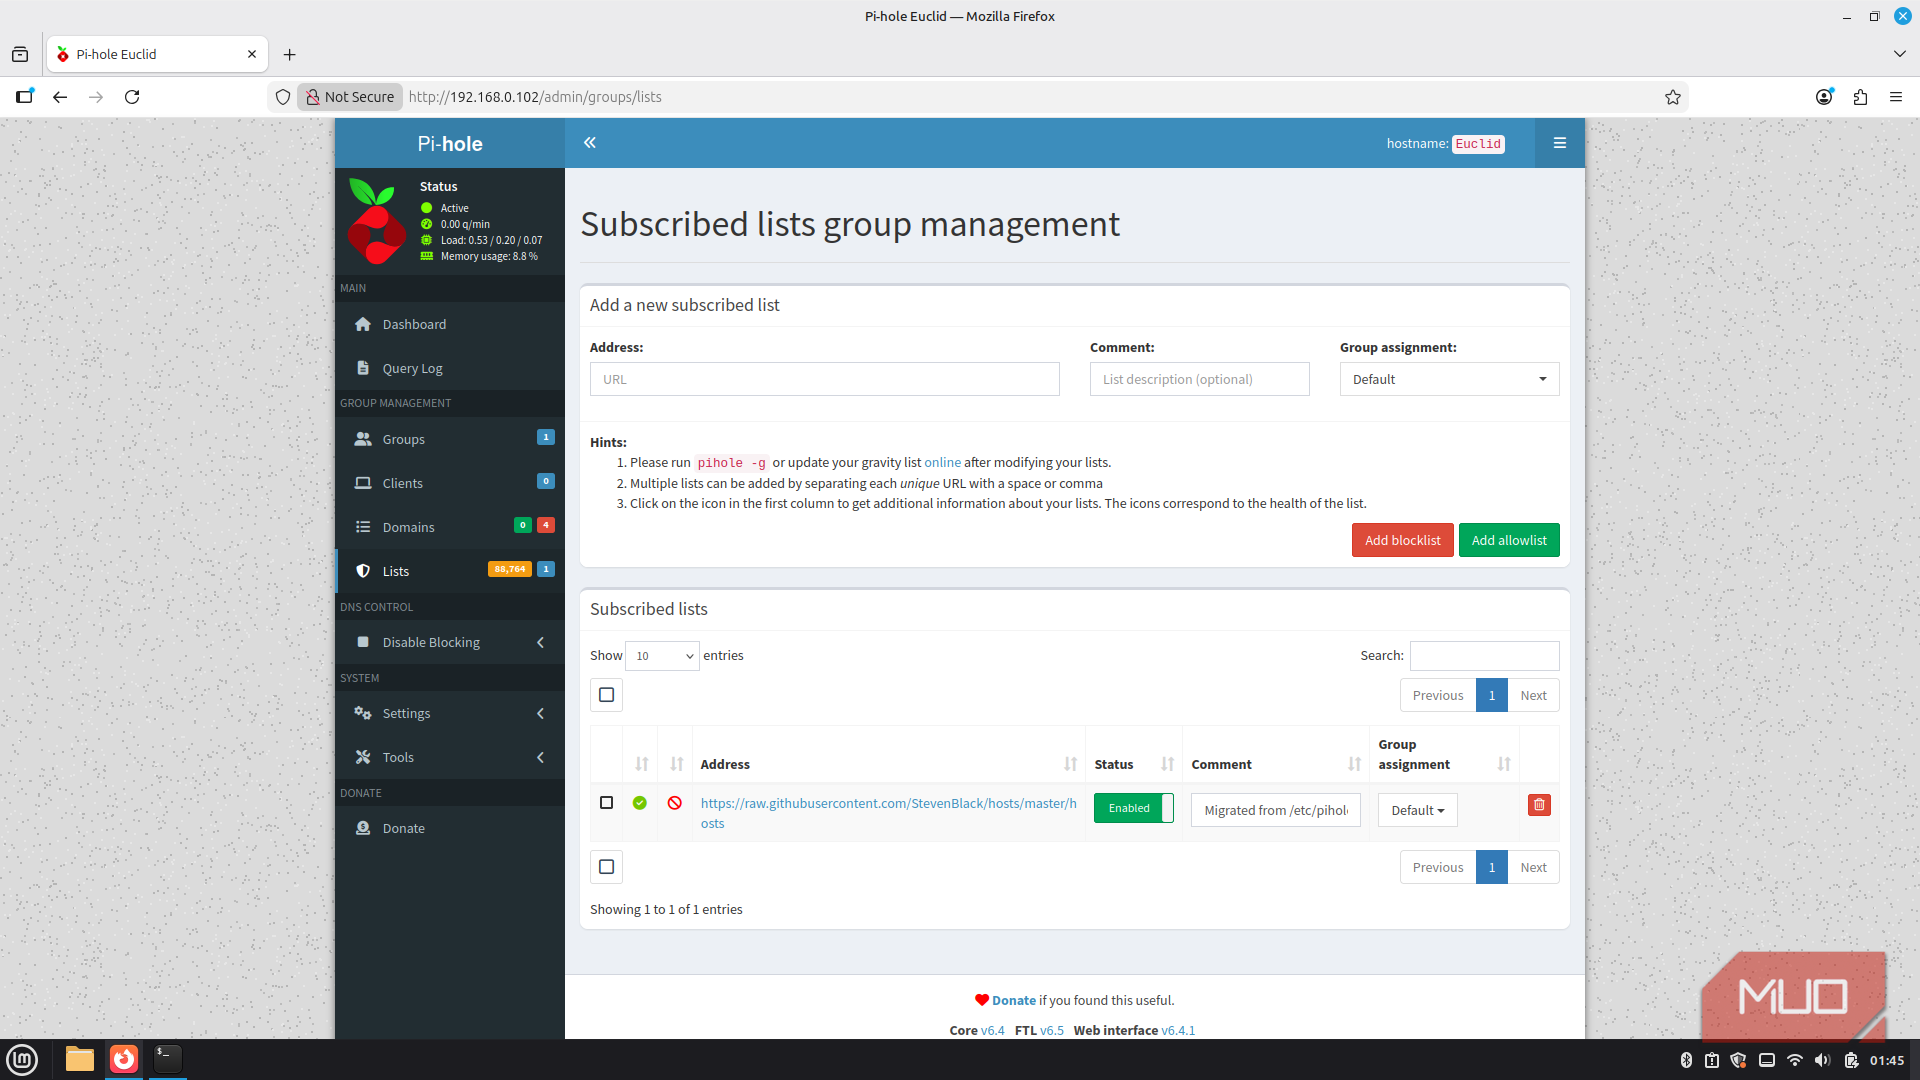The width and height of the screenshot is (1920, 1080).
Task: Open Default group dropdown in list row
Action: click(1417, 810)
